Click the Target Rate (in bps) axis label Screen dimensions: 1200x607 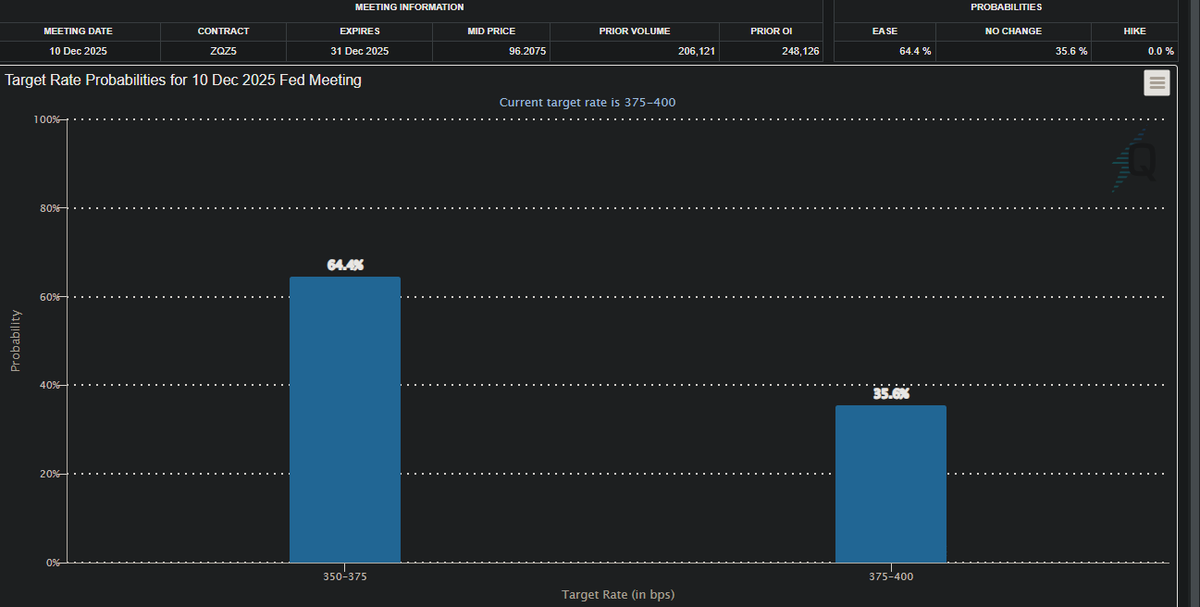pyautogui.click(x=618, y=594)
